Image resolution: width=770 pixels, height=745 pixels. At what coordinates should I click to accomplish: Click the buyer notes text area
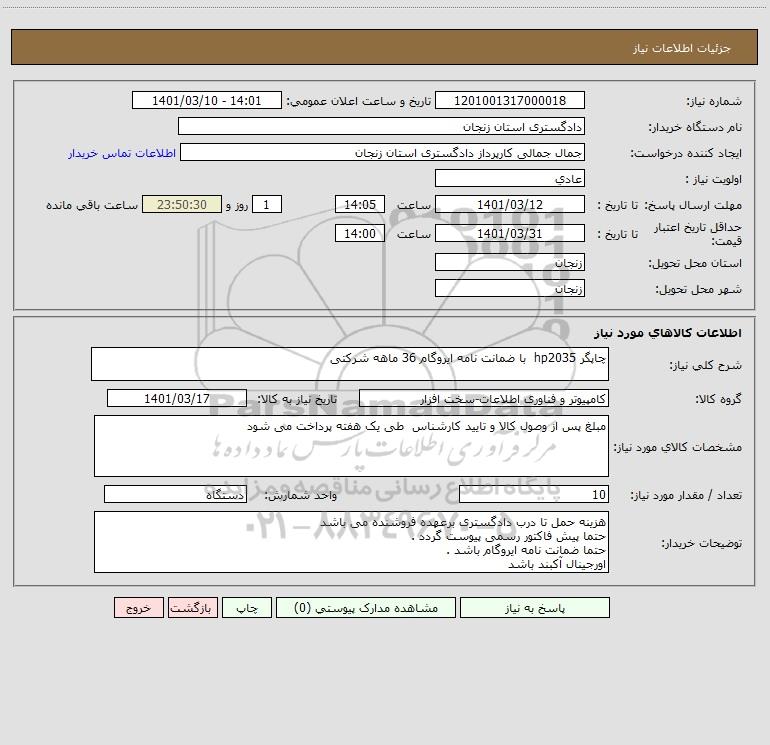click(x=351, y=542)
